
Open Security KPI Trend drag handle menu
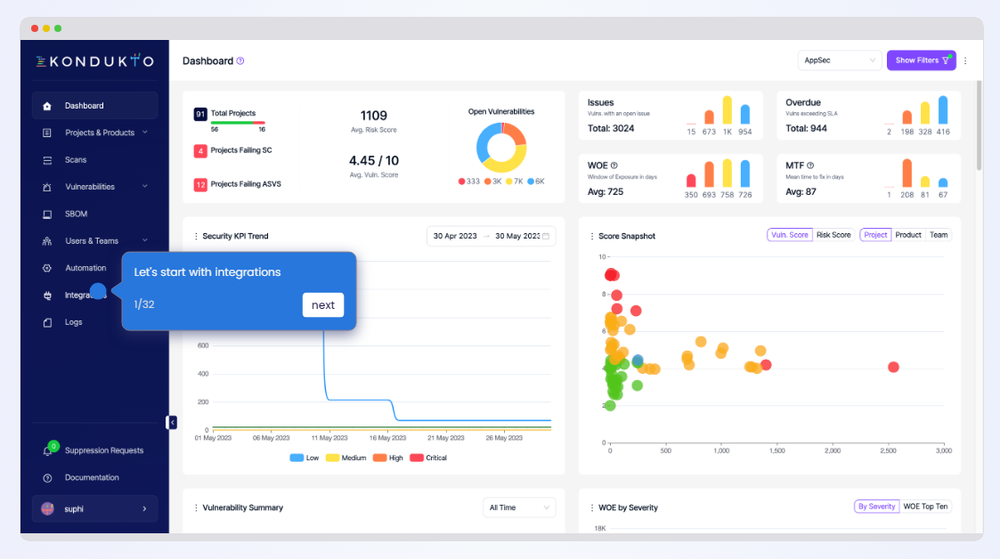coord(196,236)
